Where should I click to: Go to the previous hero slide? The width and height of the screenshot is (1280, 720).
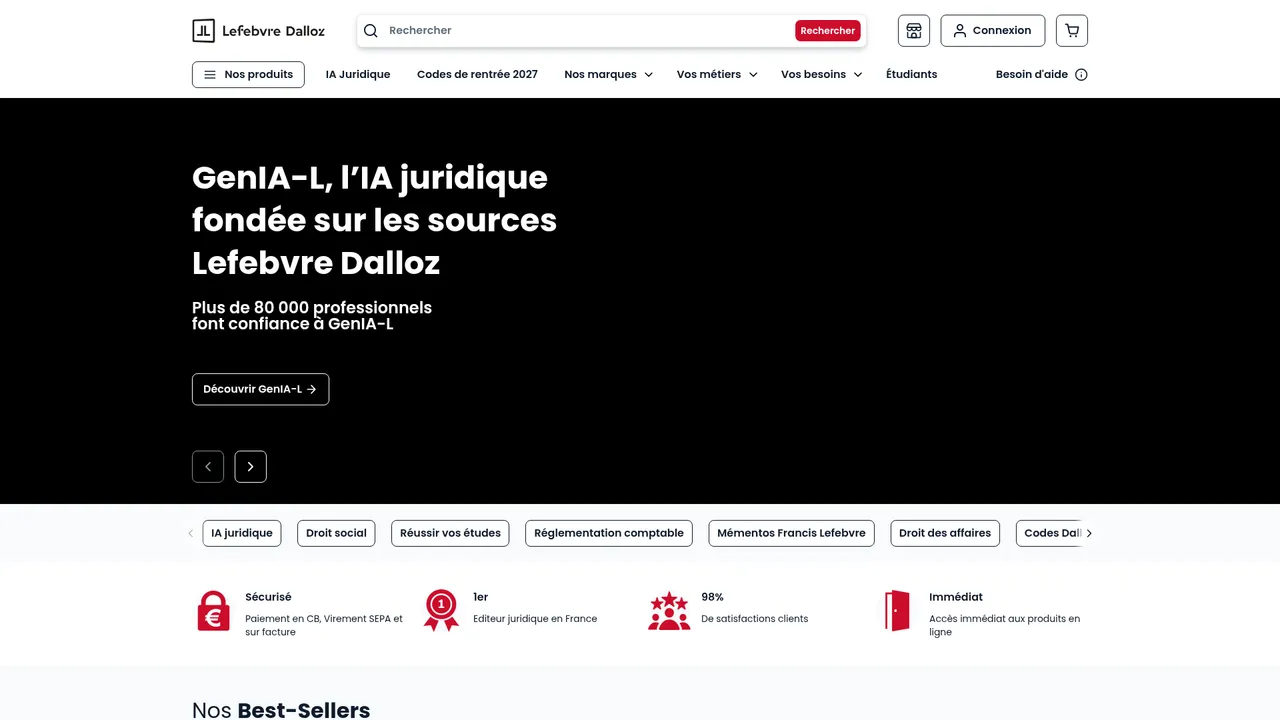tap(208, 467)
